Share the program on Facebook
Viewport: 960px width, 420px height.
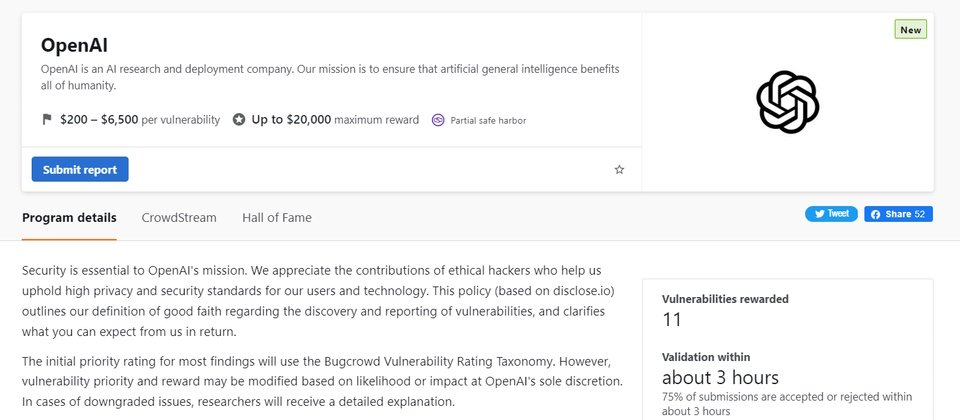pos(898,214)
